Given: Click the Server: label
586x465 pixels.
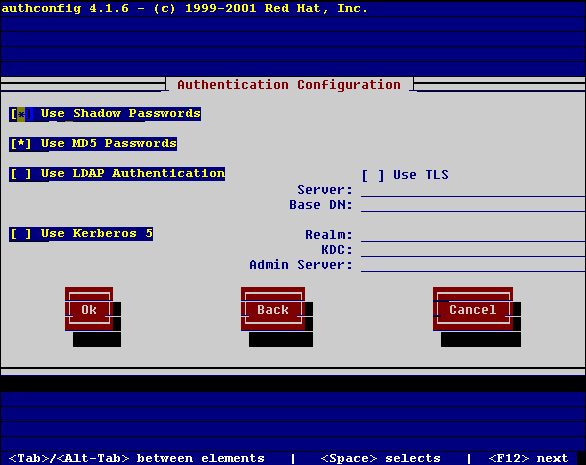Looking at the screenshot, I should tap(325, 190).
